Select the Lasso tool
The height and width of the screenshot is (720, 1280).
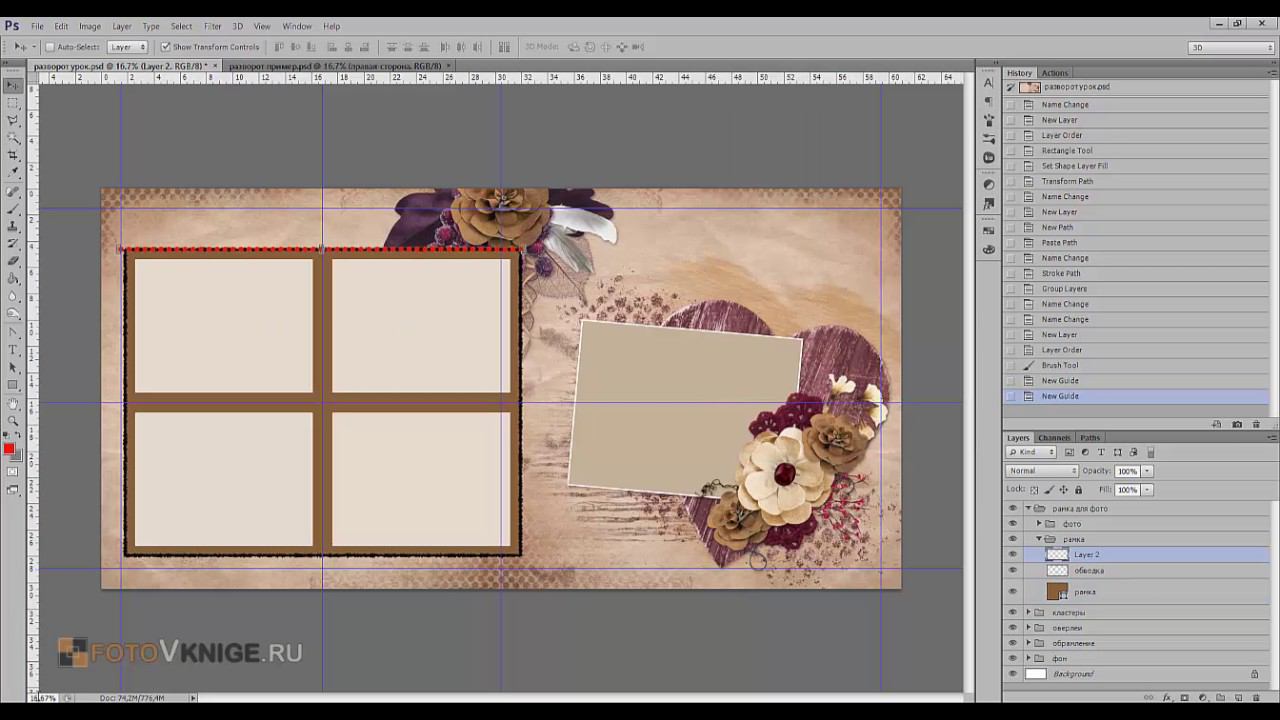coord(13,120)
